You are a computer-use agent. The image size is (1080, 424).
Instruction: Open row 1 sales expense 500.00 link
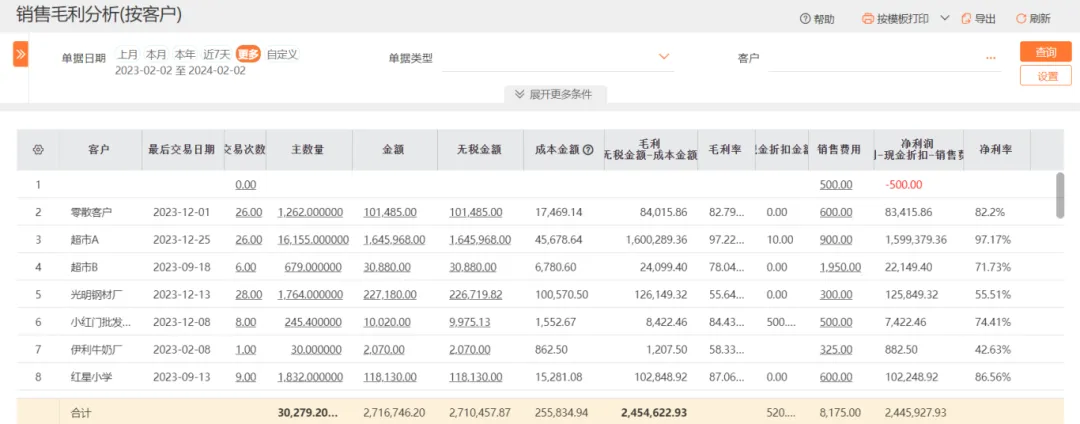pyautogui.click(x=836, y=184)
